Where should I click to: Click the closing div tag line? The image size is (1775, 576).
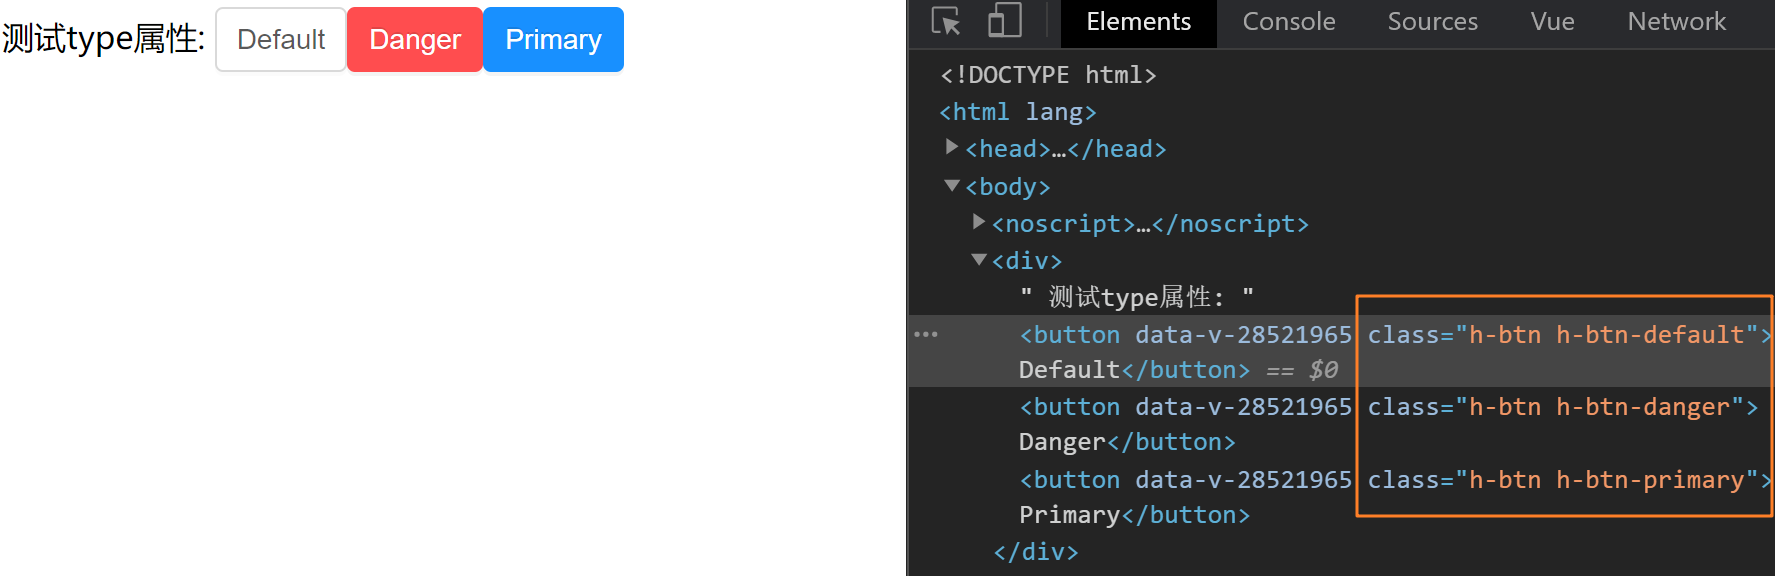click(1036, 552)
